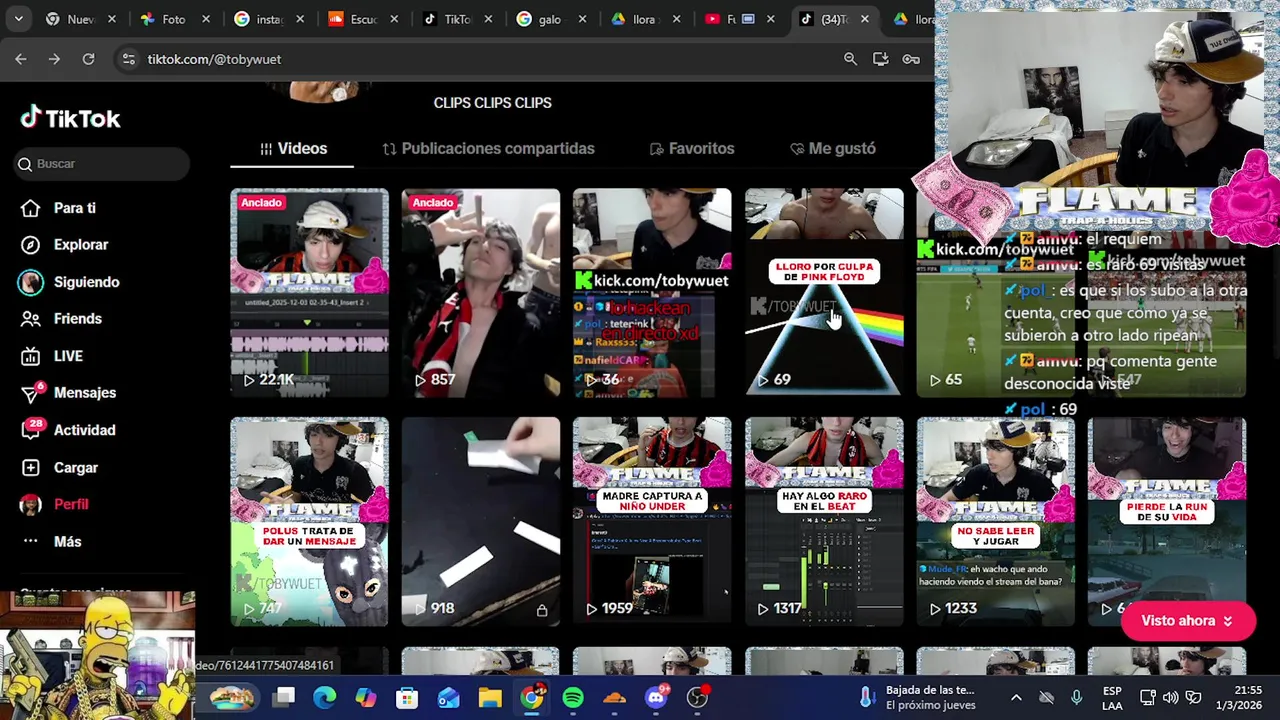
Task: Open Lloro por culpa de Pink Floyd video
Action: [x=824, y=293]
